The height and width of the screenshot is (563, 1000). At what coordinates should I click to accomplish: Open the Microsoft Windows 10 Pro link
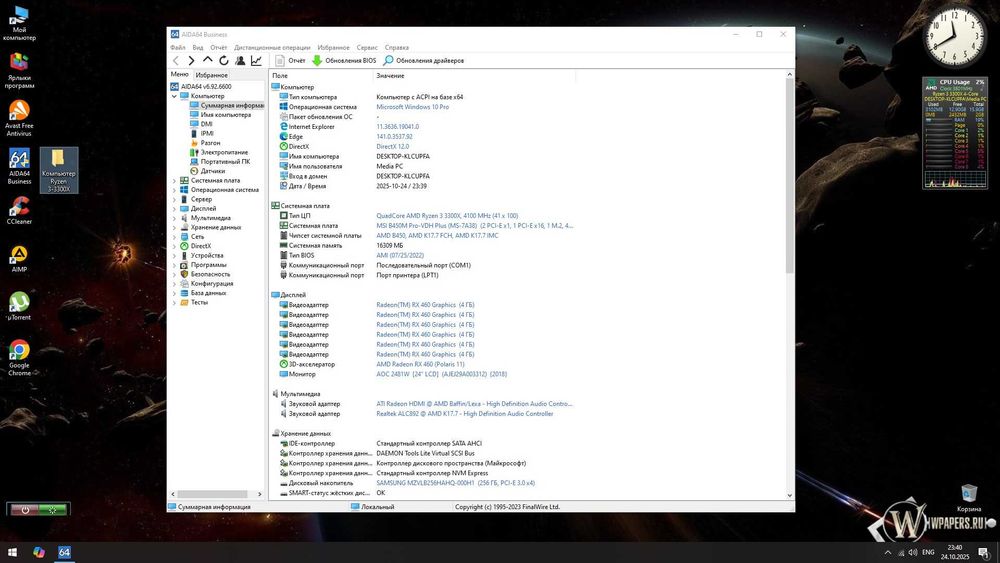point(413,107)
